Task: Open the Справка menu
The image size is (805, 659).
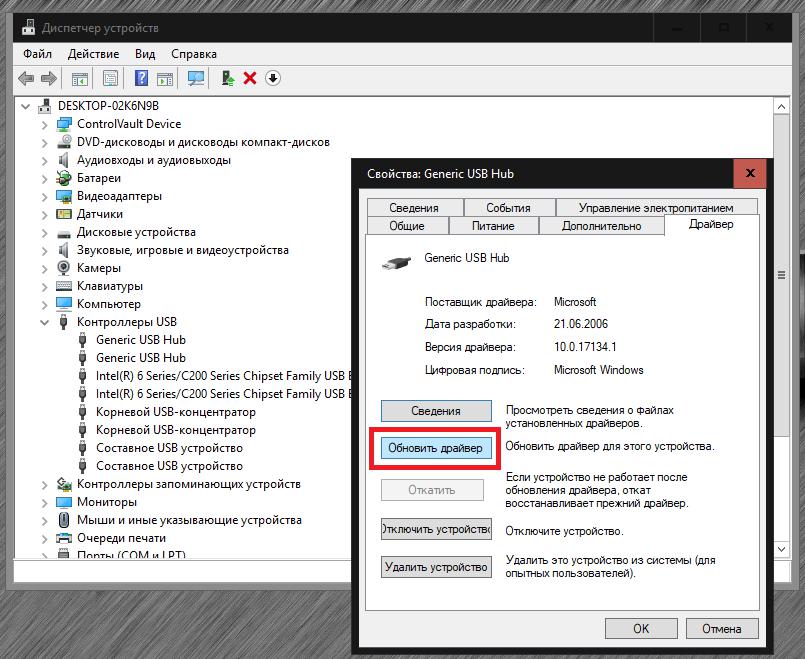Action: tap(194, 54)
